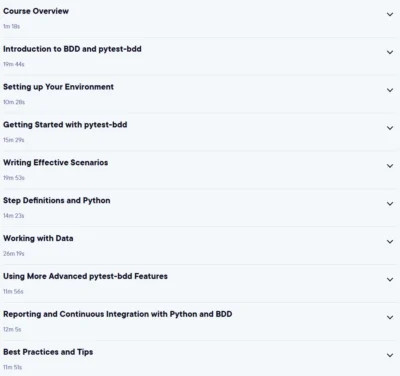400x376 pixels.
Task: Open Using More Advanced pytest-bdd Features title
Action: [85, 276]
